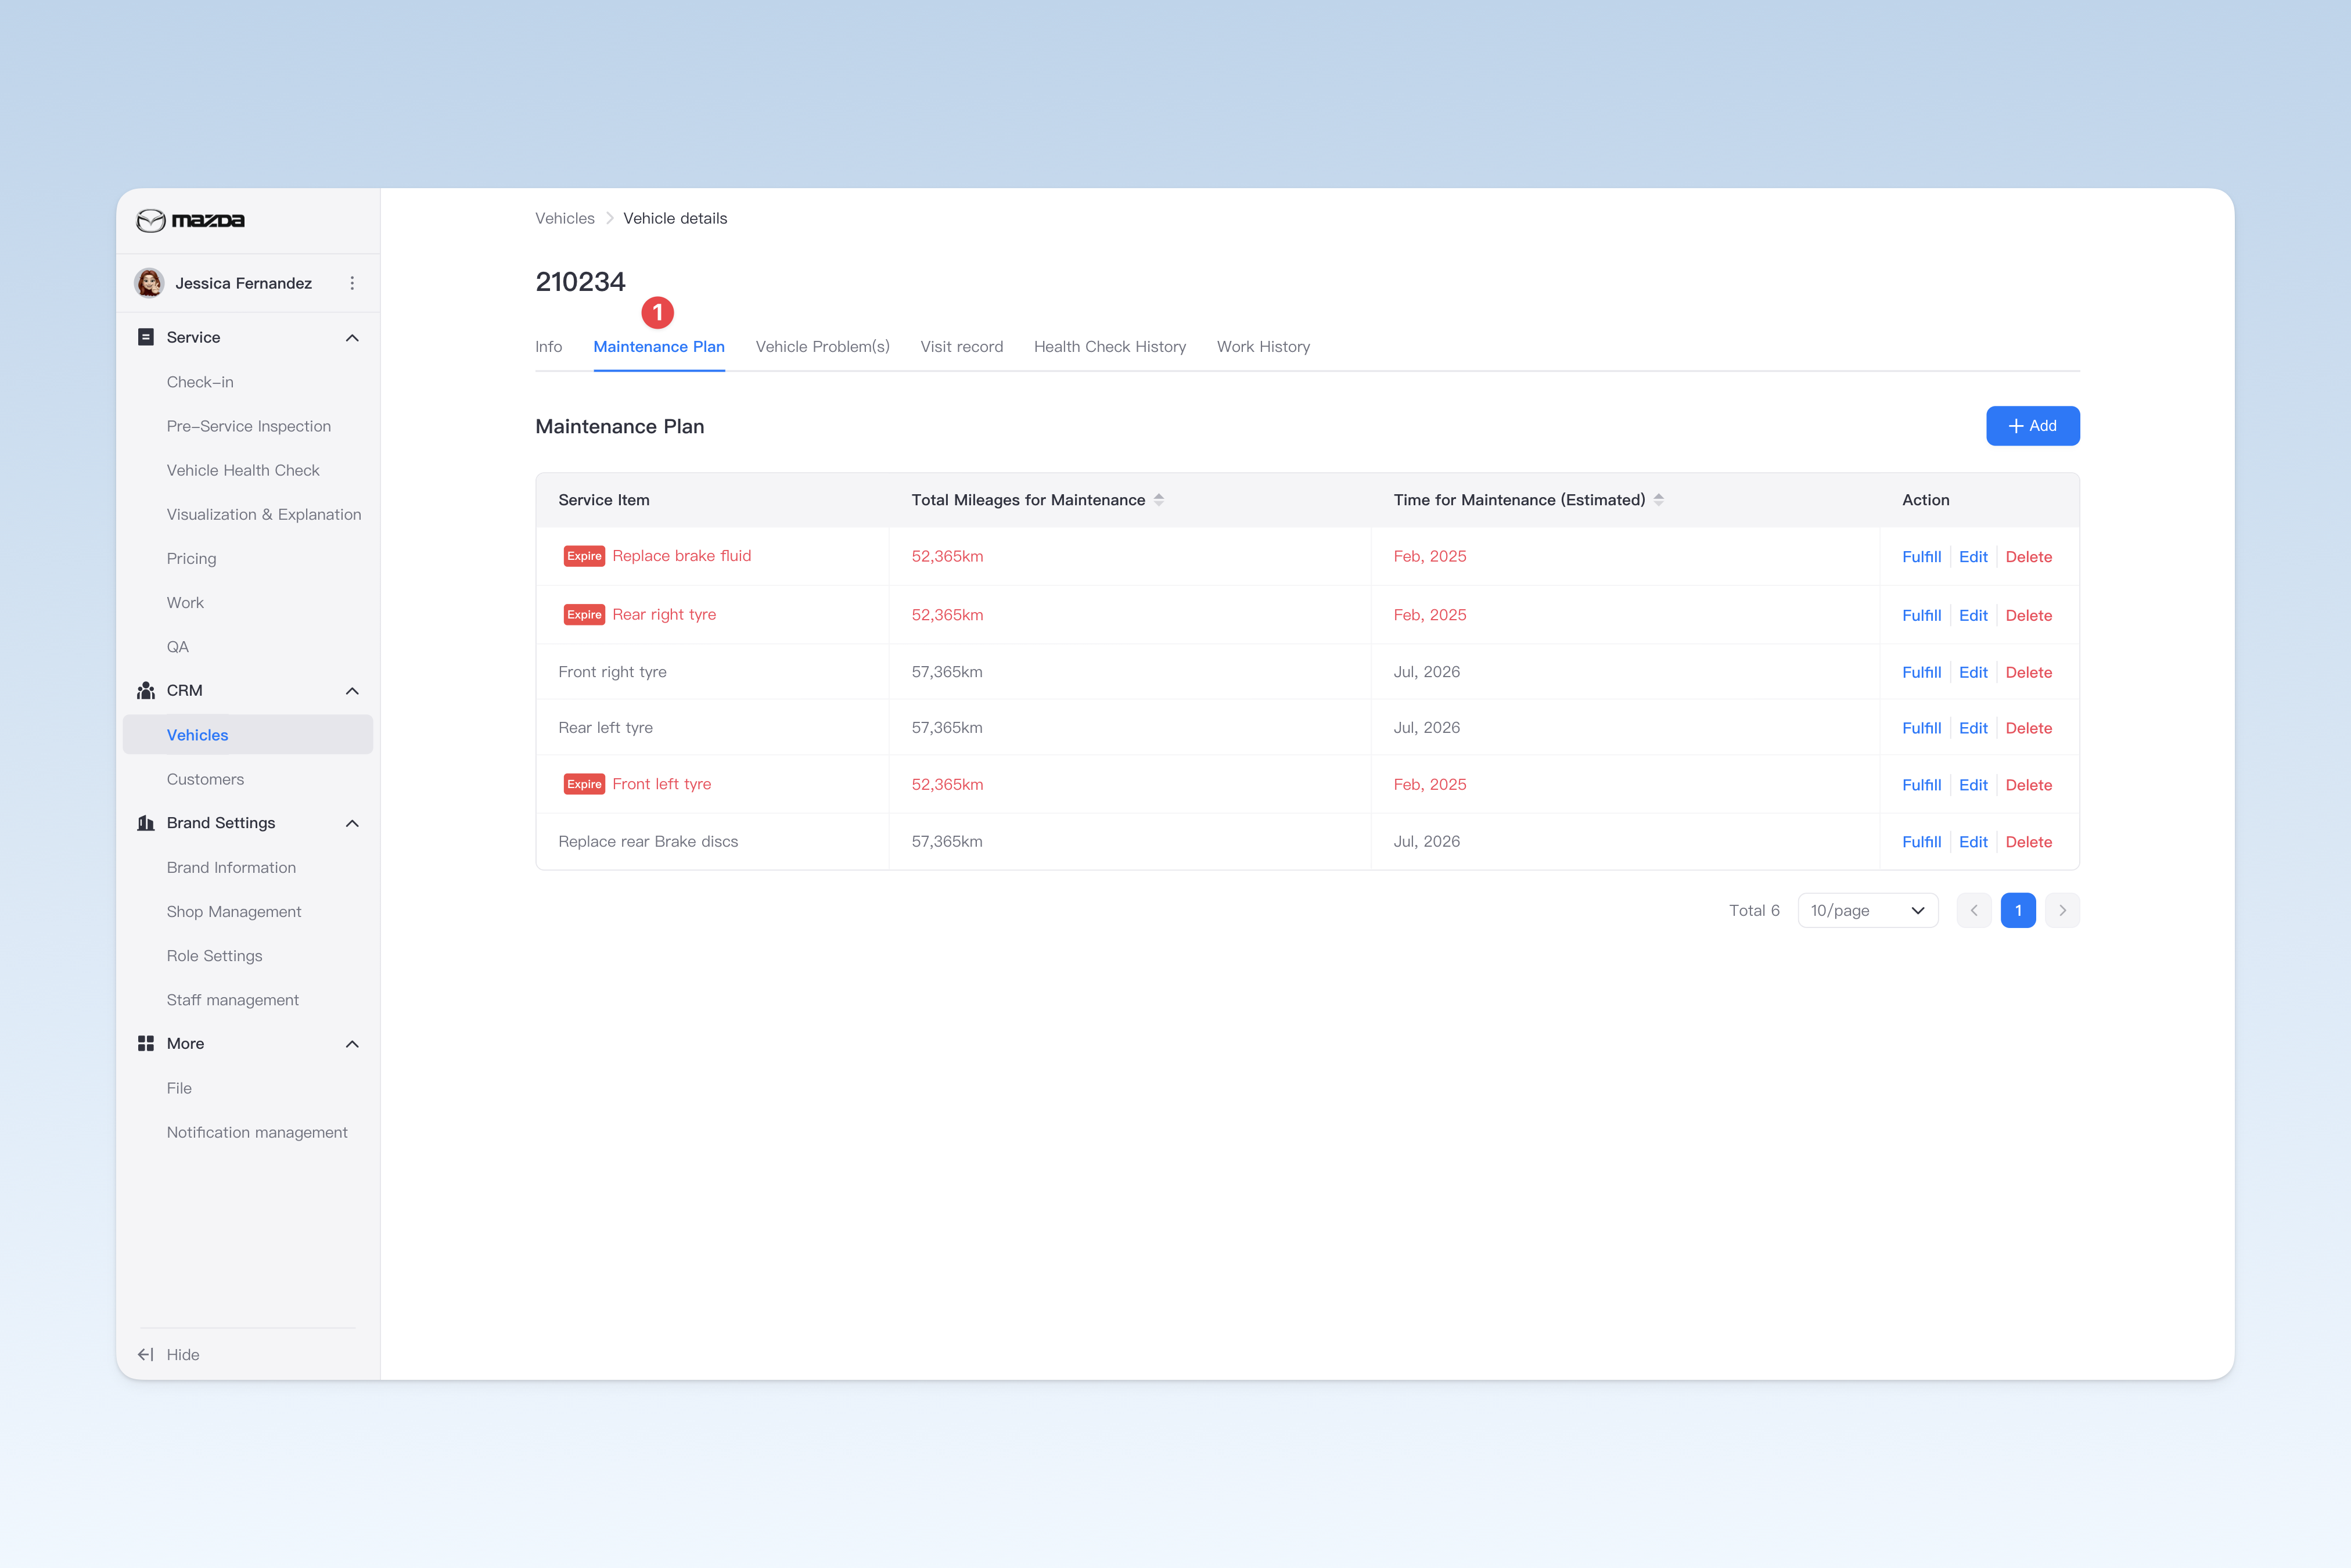
Task: Open the Work History tab
Action: point(1263,347)
